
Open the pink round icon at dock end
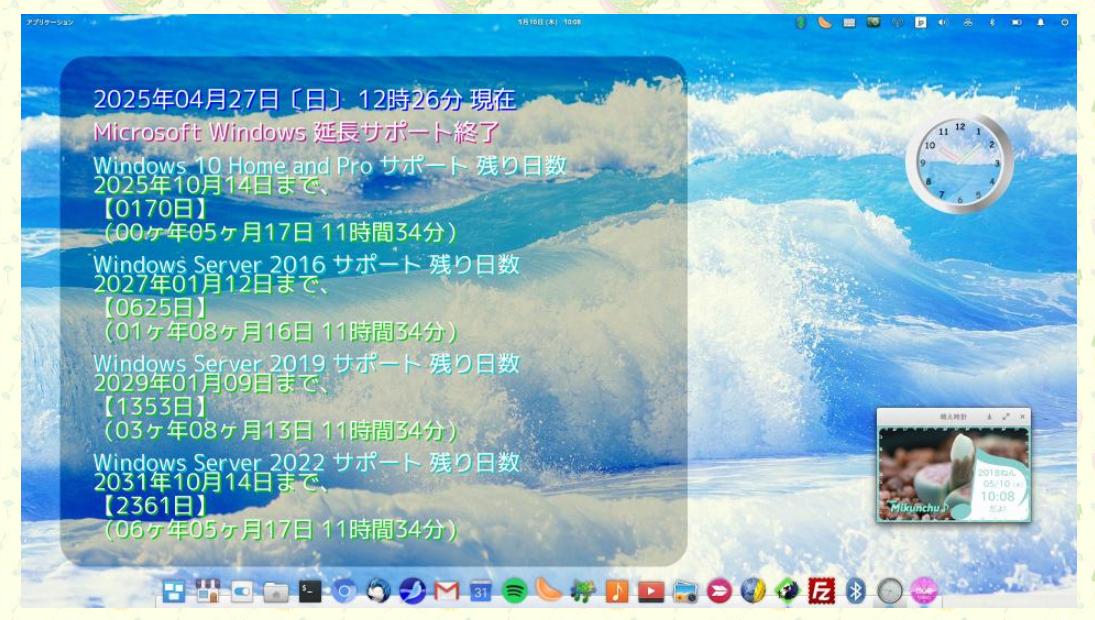tap(923, 591)
